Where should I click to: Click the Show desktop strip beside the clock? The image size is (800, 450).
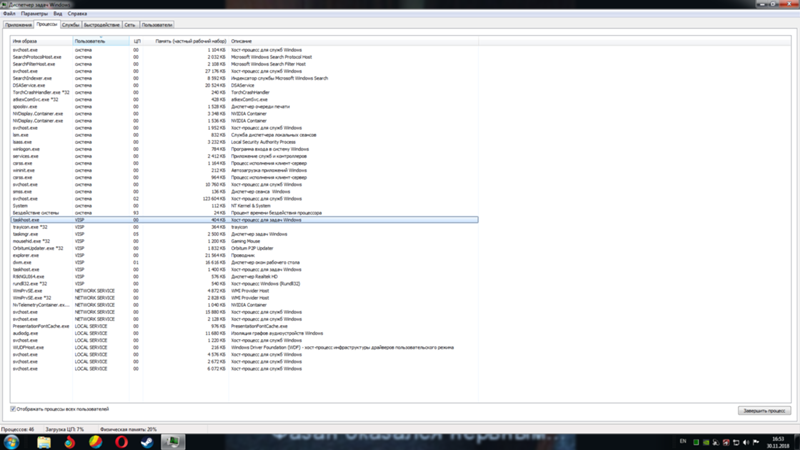[x=796, y=442]
